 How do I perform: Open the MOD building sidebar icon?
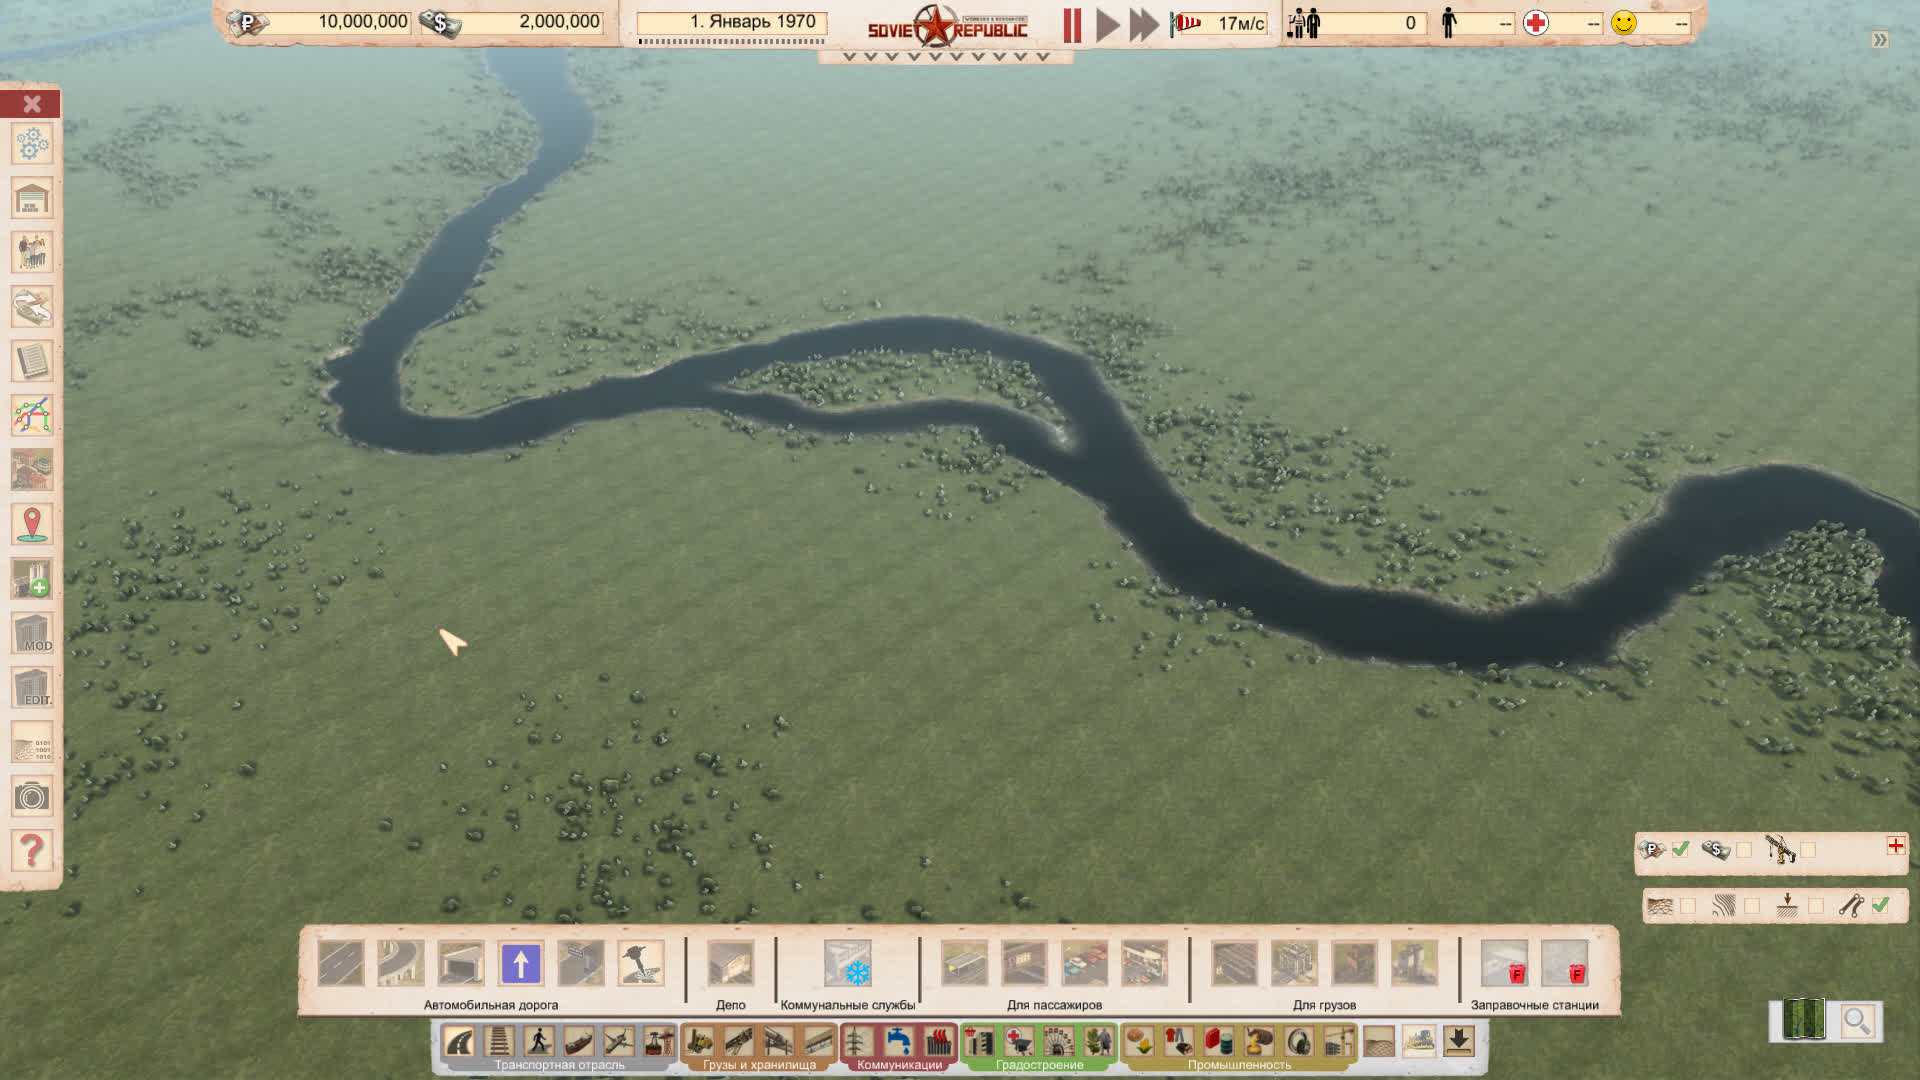tap(32, 634)
